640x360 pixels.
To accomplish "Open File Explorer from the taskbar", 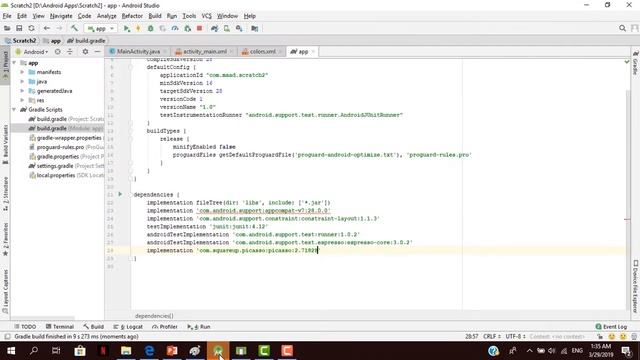I will point(126,351).
